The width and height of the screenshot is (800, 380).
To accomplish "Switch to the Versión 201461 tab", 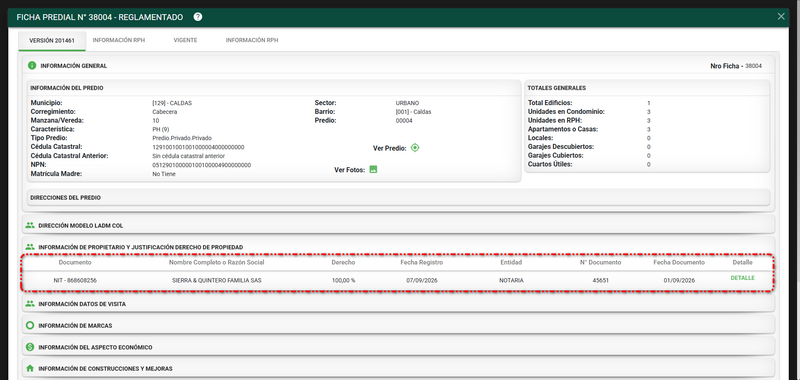I will coord(52,40).
